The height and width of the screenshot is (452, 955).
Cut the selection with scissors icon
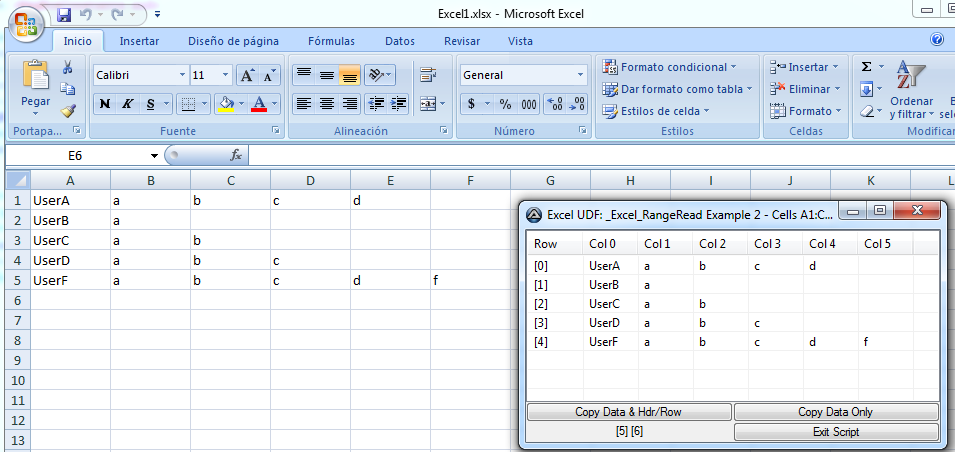[x=68, y=67]
